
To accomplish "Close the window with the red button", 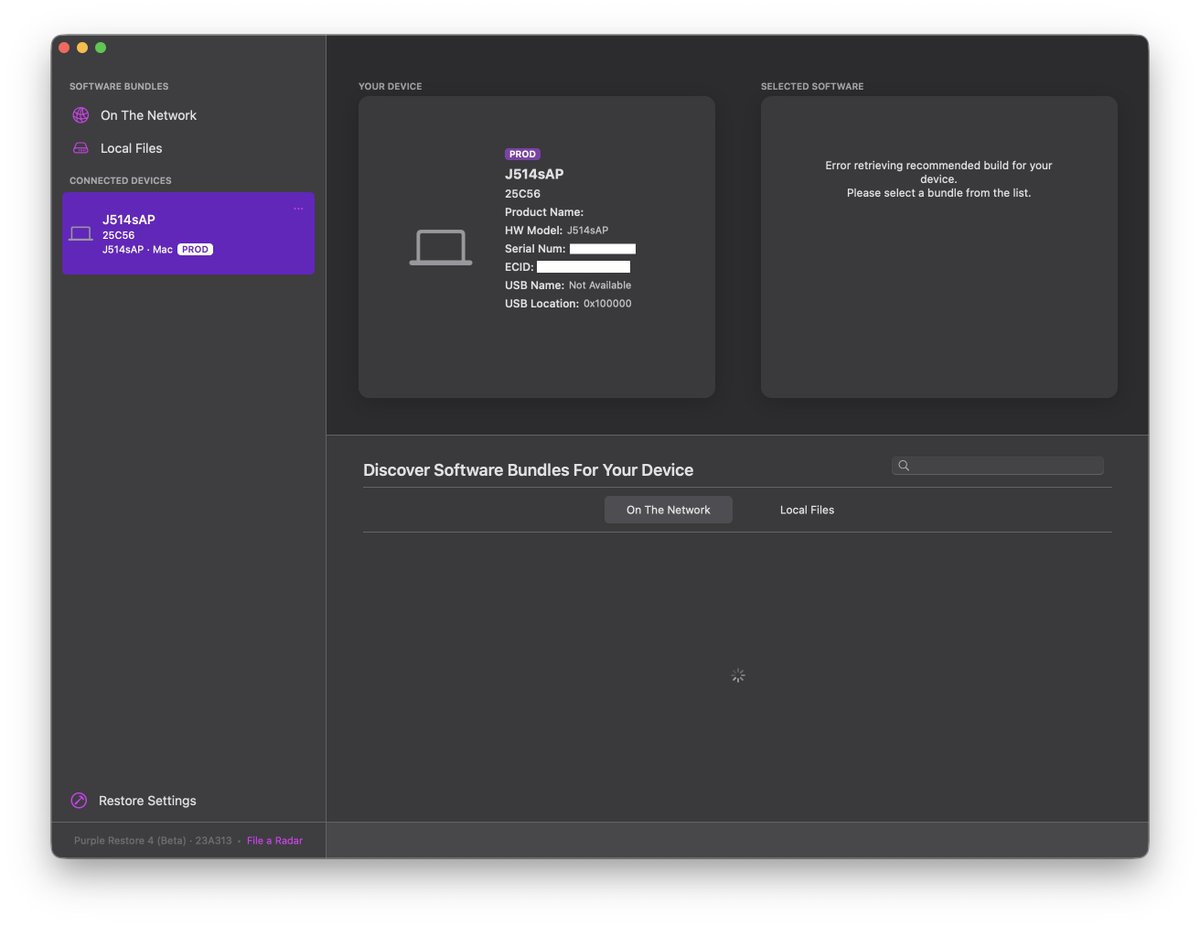I will pyautogui.click(x=64, y=48).
